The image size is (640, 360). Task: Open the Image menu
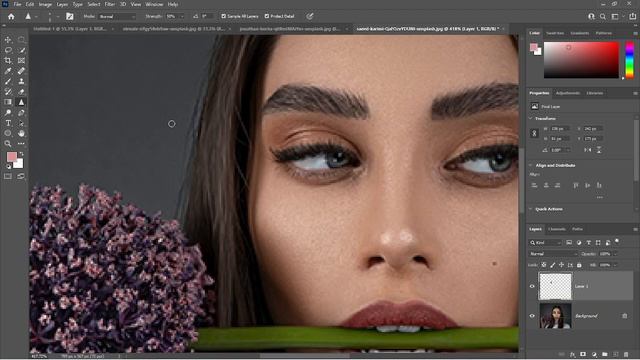pyautogui.click(x=45, y=4)
